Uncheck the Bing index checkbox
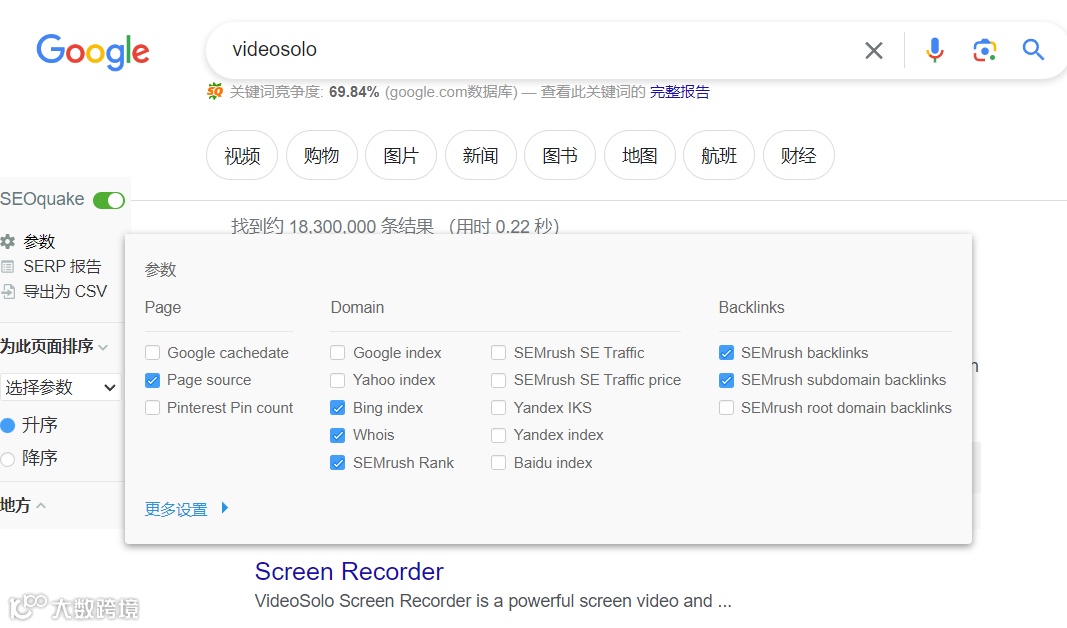 pos(338,408)
